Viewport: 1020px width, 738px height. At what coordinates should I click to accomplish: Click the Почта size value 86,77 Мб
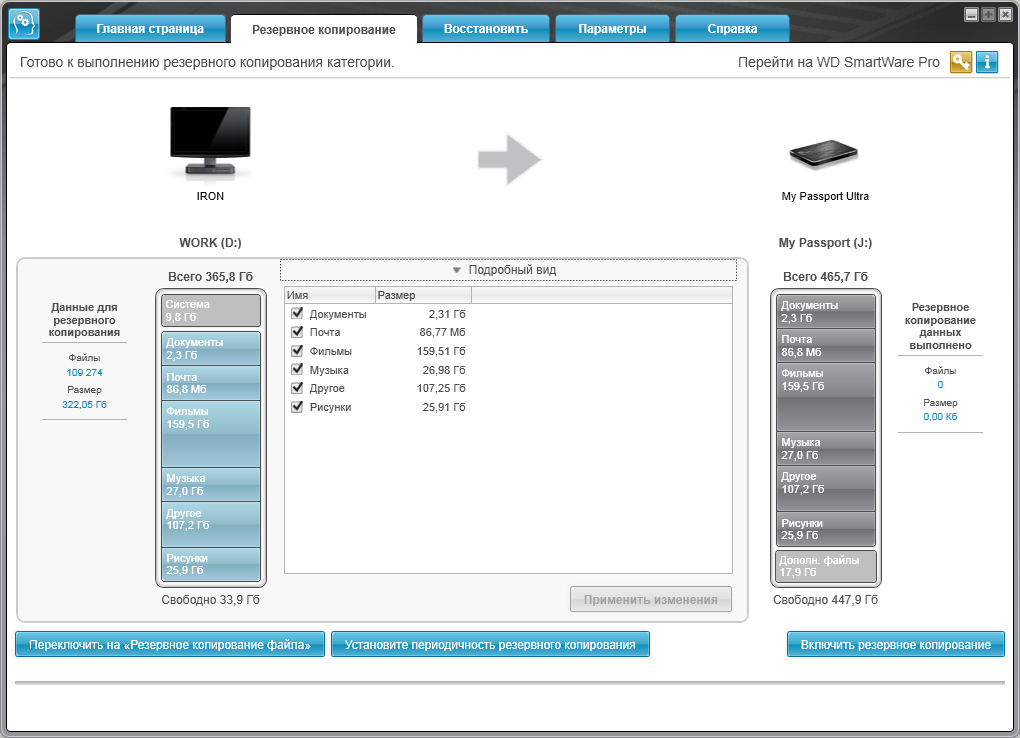click(x=442, y=332)
